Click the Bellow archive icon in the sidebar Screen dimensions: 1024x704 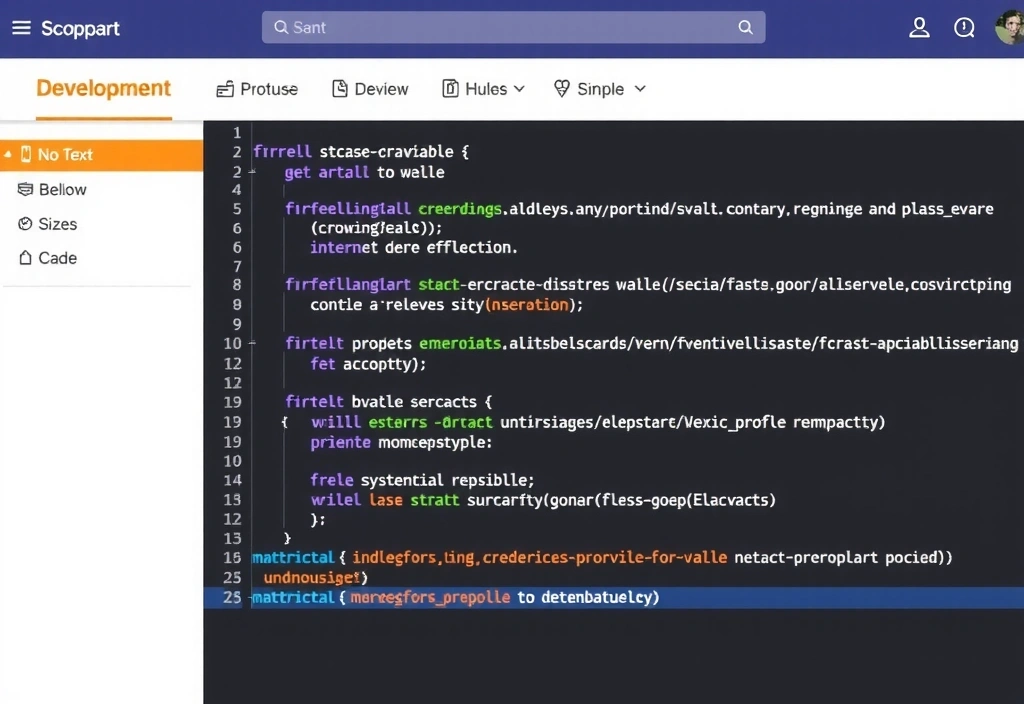pyautogui.click(x=24, y=189)
